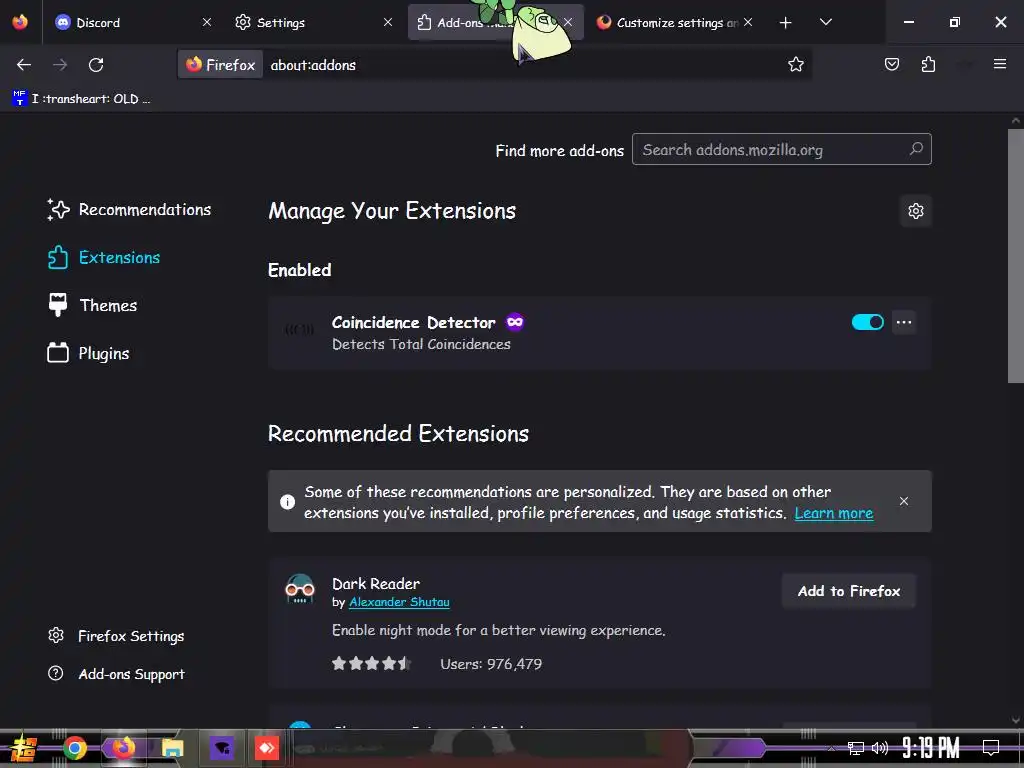Click Firefox taskbar icon
Image resolution: width=1024 pixels, height=768 pixels.
coord(123,748)
